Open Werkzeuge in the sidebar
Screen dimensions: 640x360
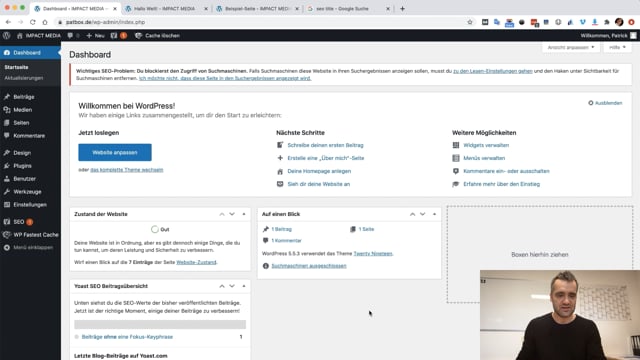pos(27,192)
